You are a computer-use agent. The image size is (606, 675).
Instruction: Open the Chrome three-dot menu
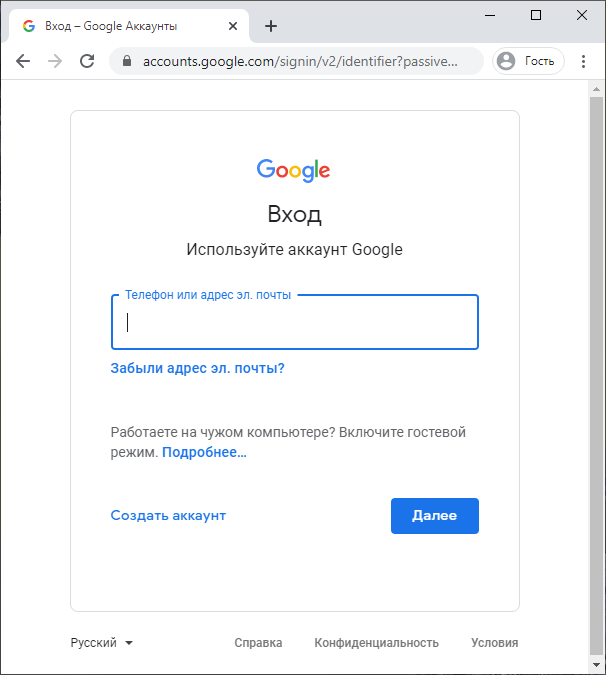[x=583, y=61]
